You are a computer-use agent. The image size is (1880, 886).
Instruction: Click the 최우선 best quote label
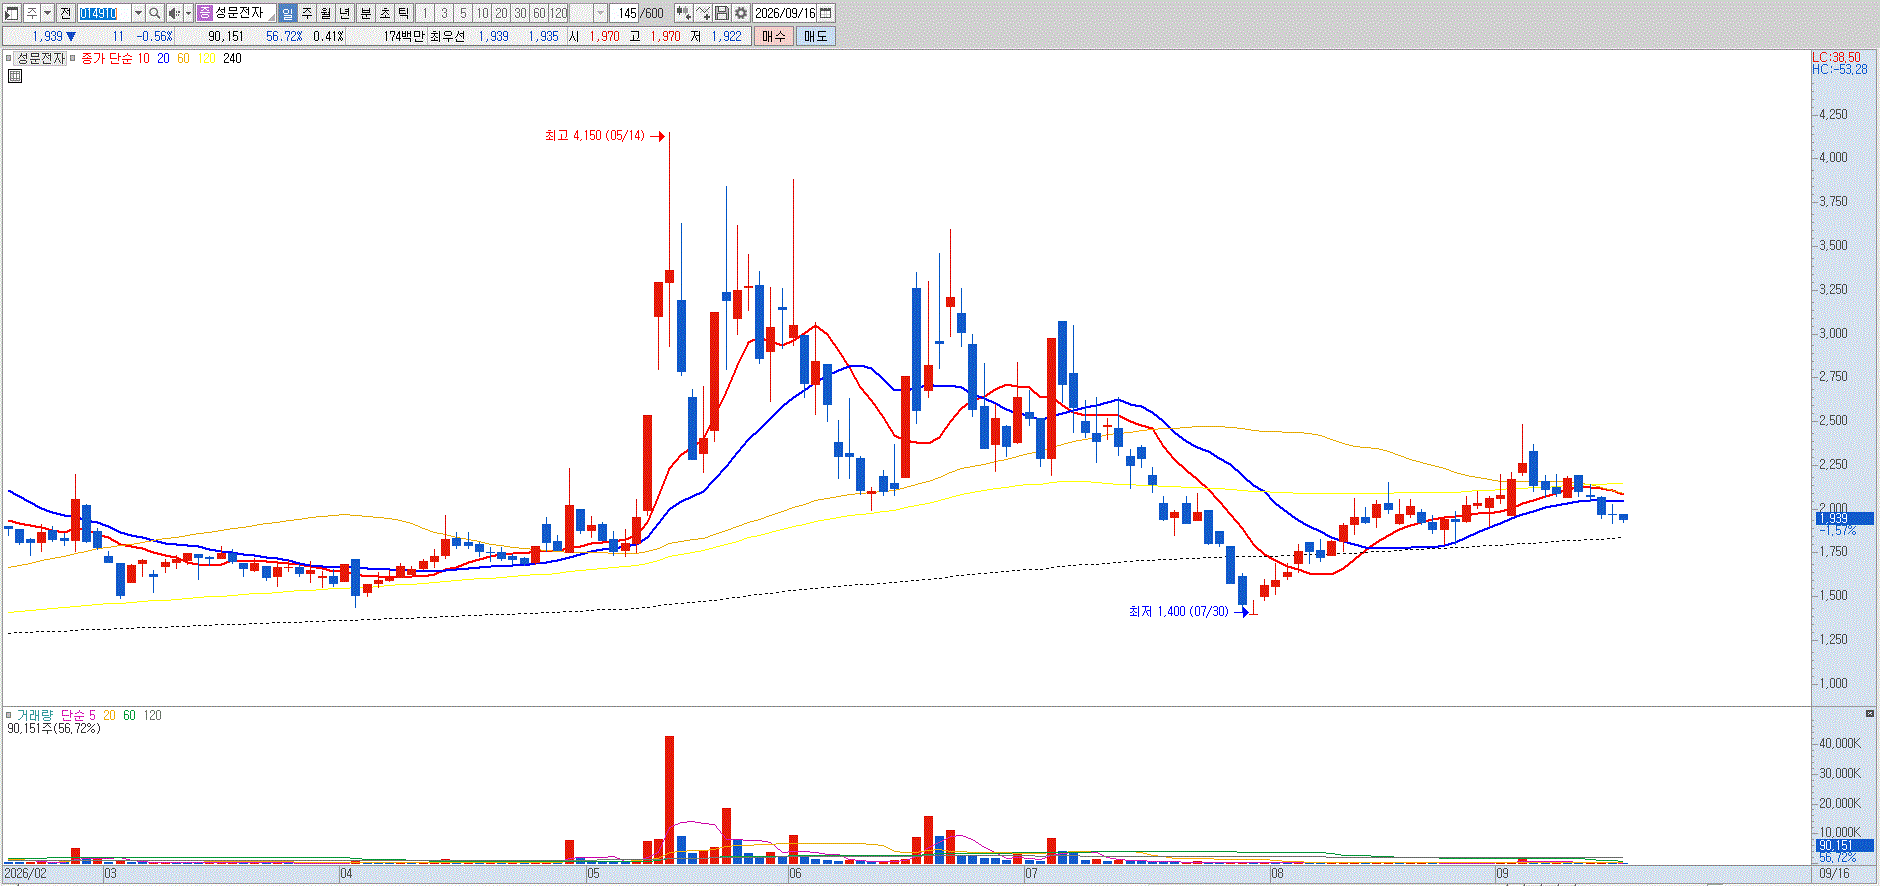point(447,36)
